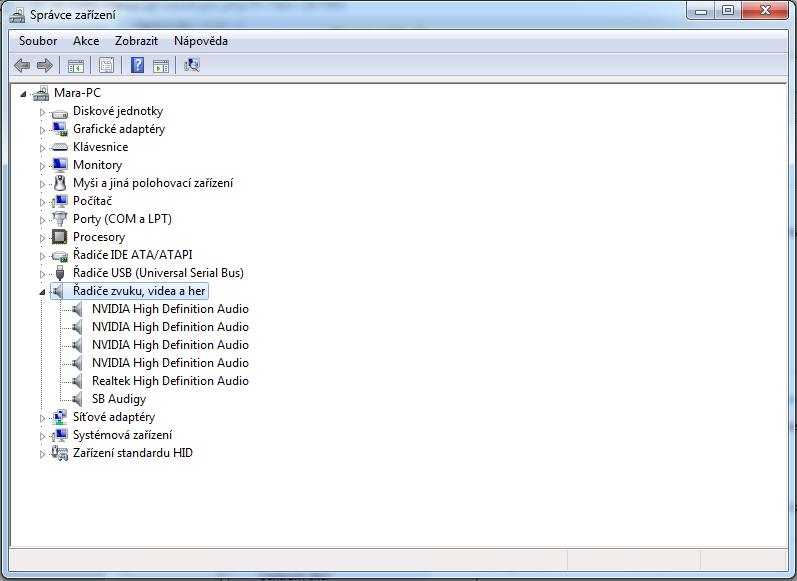Expand the Zařízení standardu HID node

point(42,454)
